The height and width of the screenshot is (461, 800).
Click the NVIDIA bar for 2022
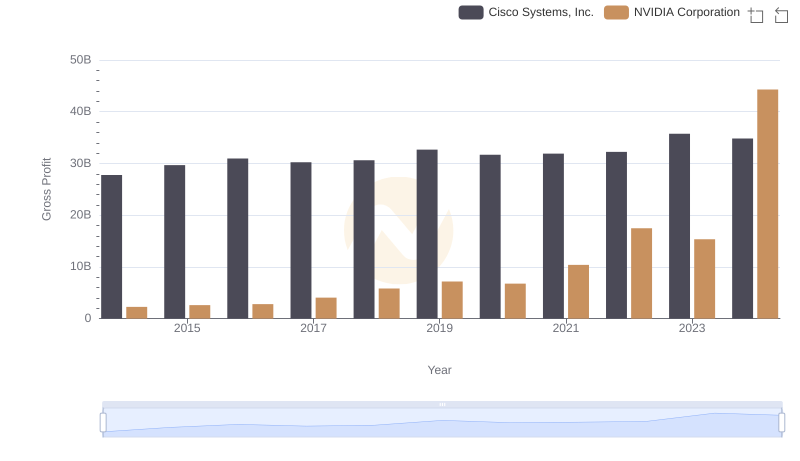pyautogui.click(x=641, y=273)
